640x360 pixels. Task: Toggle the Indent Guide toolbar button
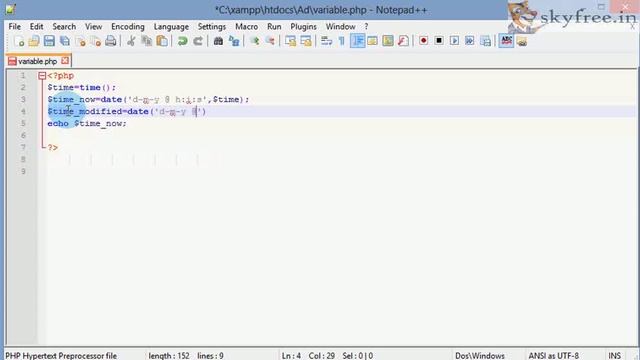pyautogui.click(x=357, y=41)
